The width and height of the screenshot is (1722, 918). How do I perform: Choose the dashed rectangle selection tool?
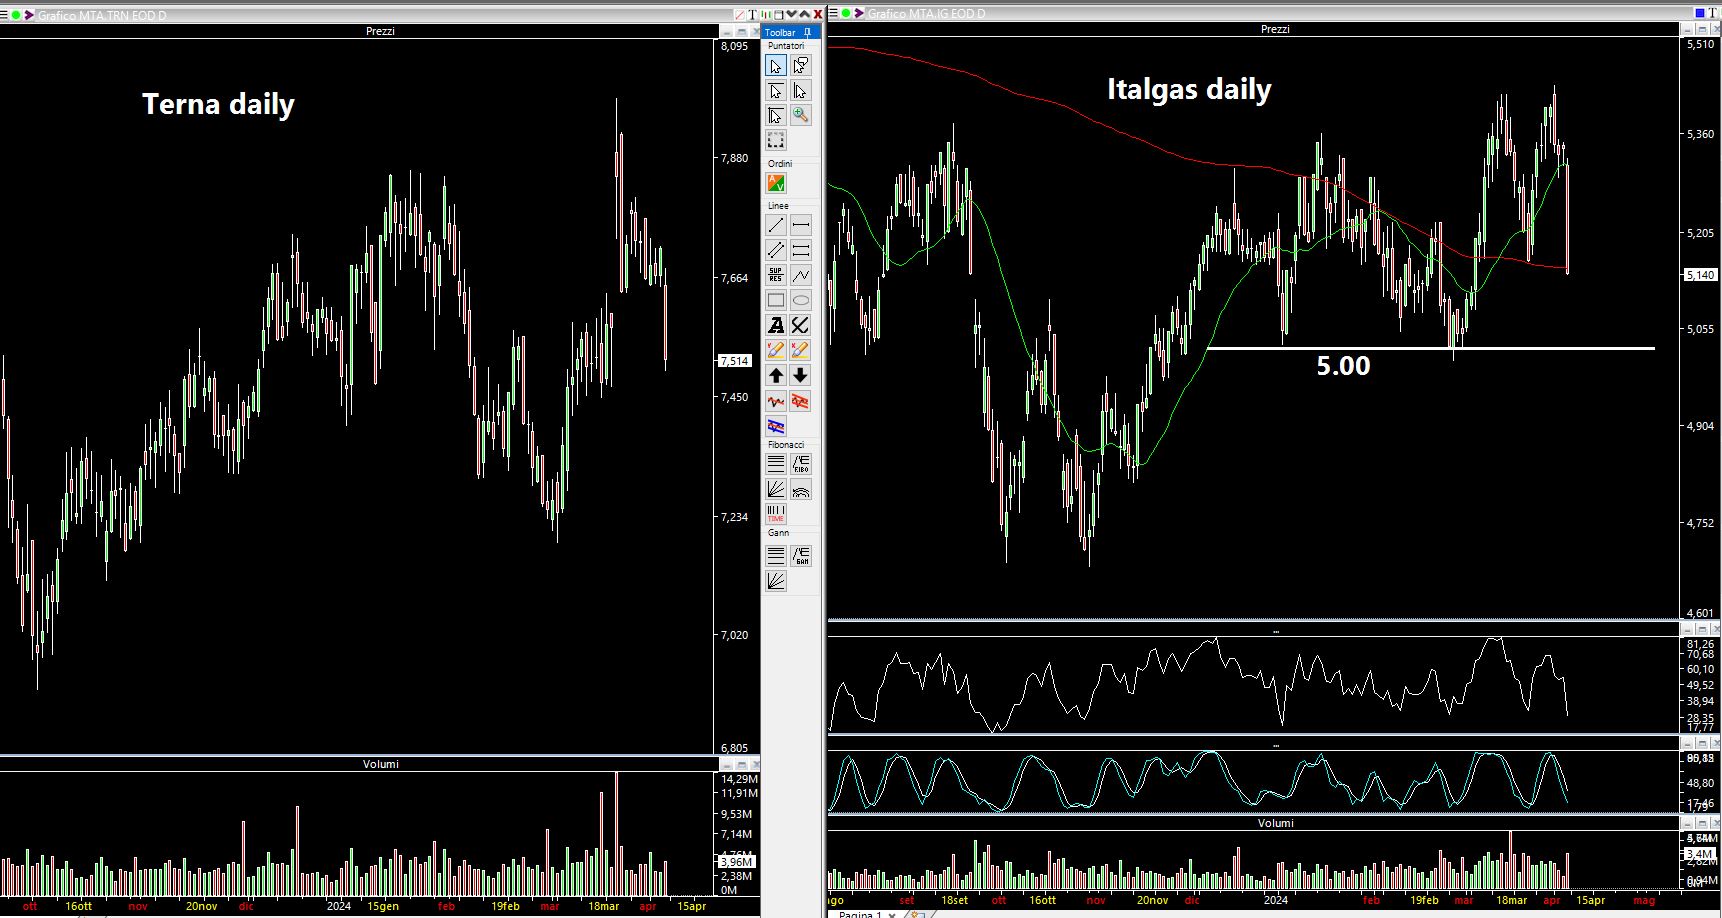(776, 141)
